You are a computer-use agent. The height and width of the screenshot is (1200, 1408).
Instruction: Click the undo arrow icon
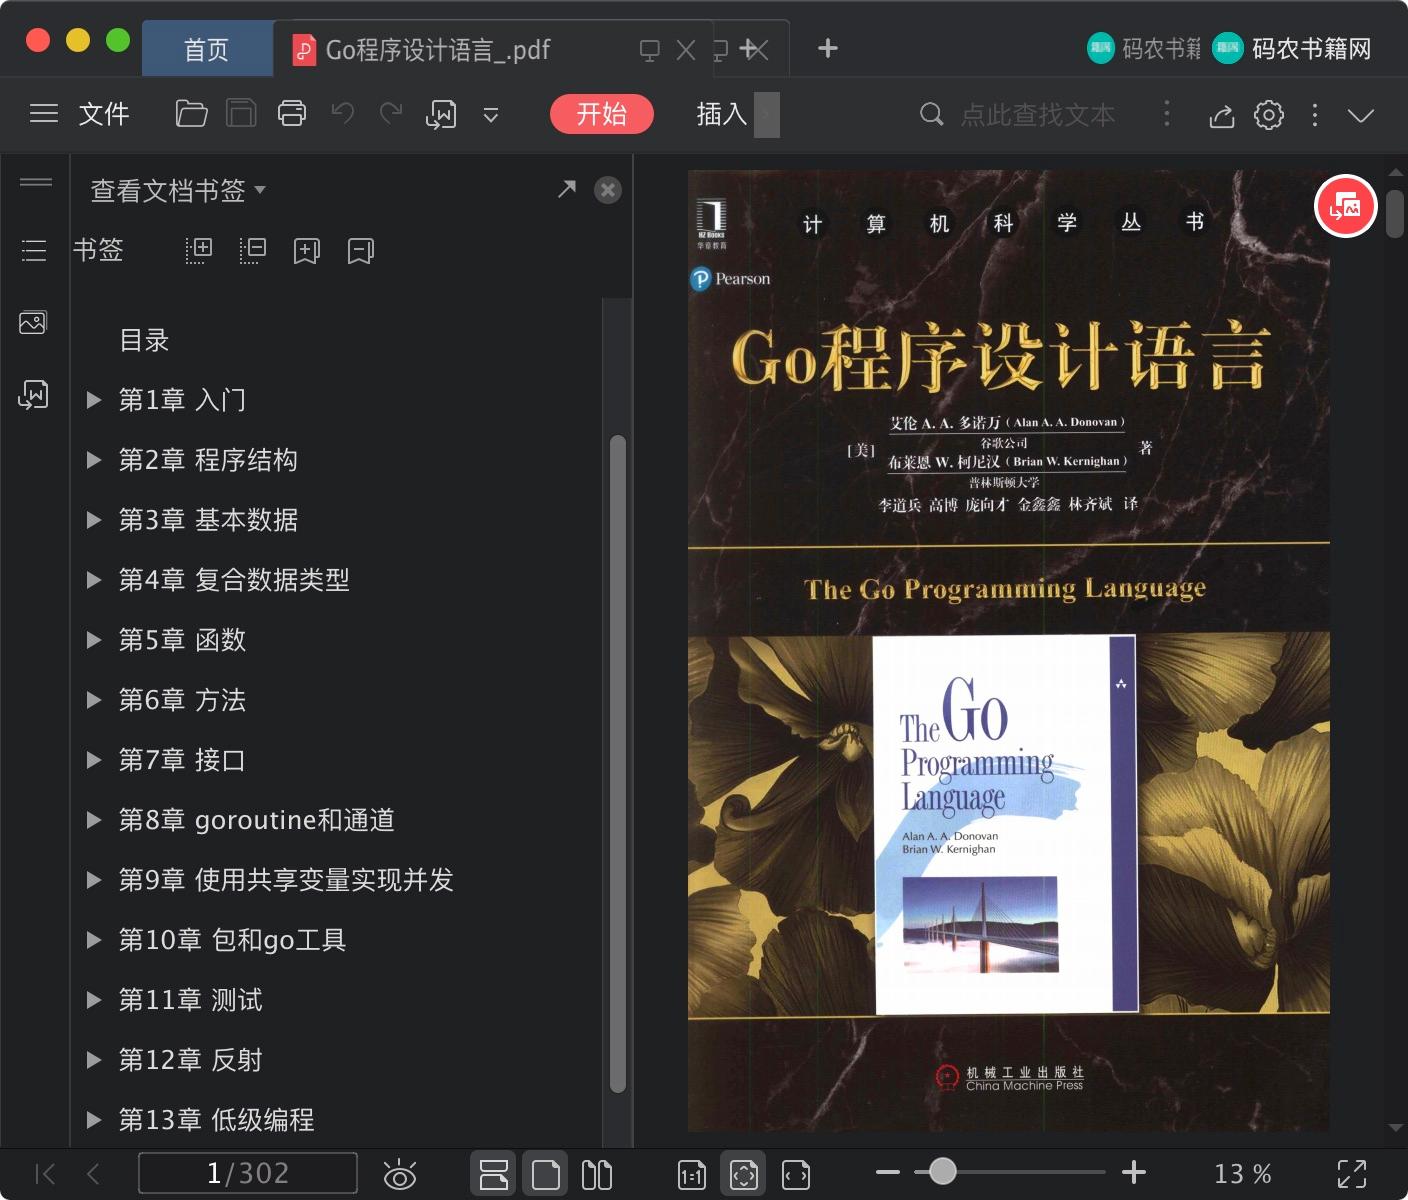343,114
